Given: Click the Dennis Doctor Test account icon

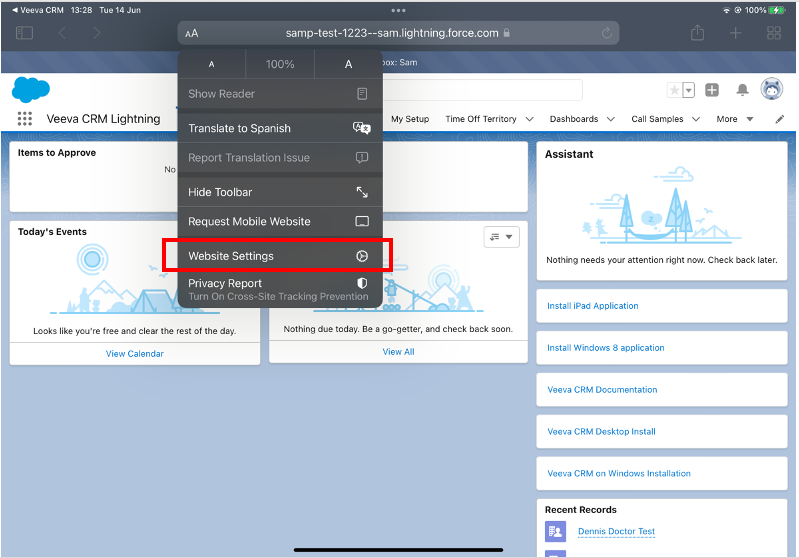Looking at the screenshot, I should (x=555, y=532).
